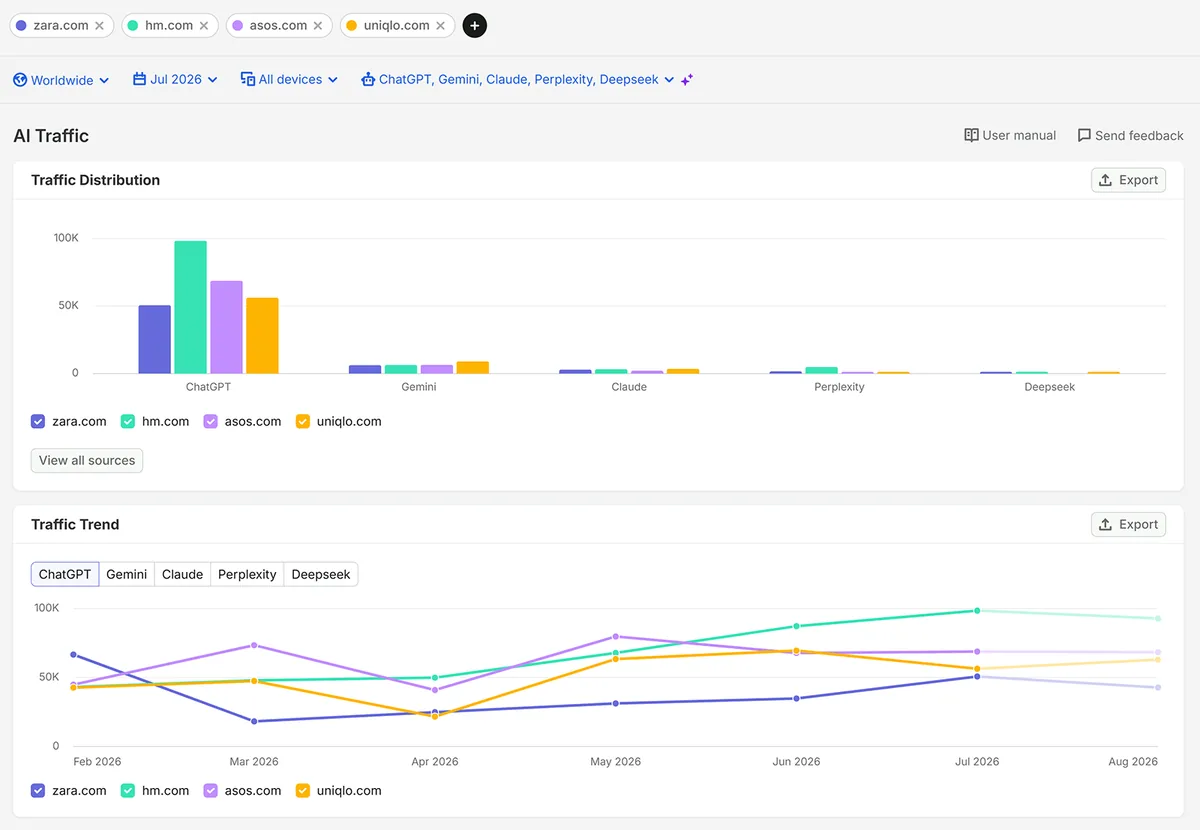
Task: Click the AI Traffic page title
Action: [x=51, y=136]
